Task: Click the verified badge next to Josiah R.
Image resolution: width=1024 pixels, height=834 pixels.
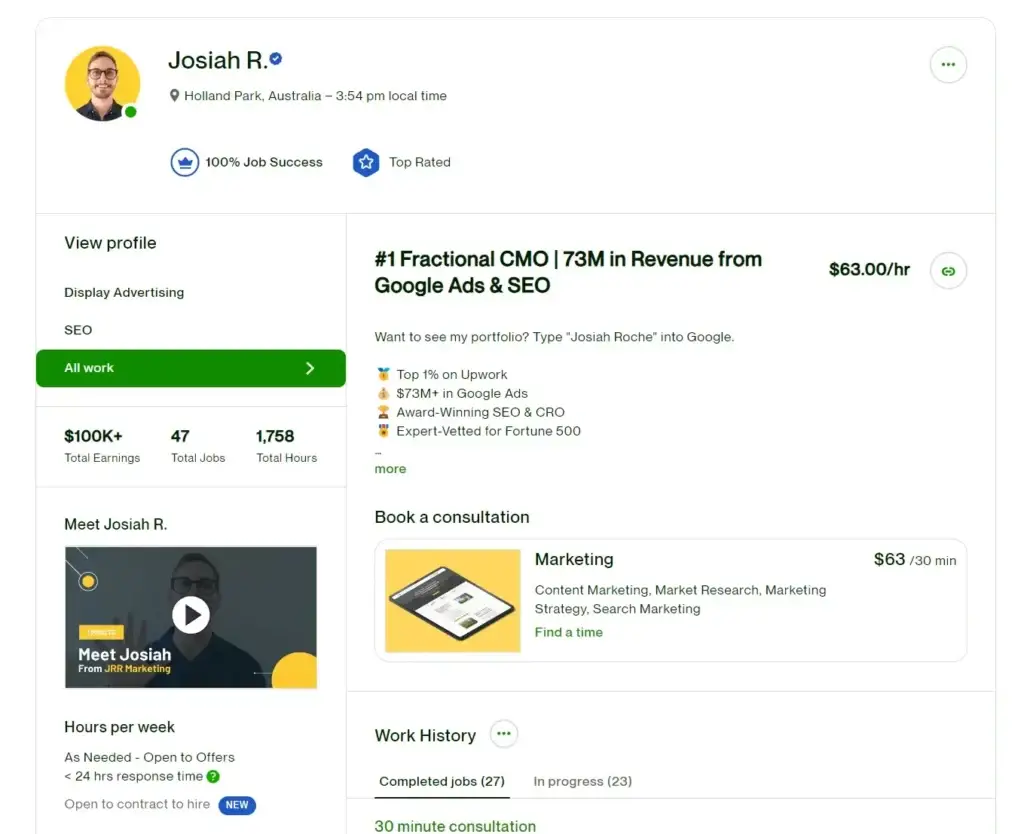Action: tap(274, 59)
